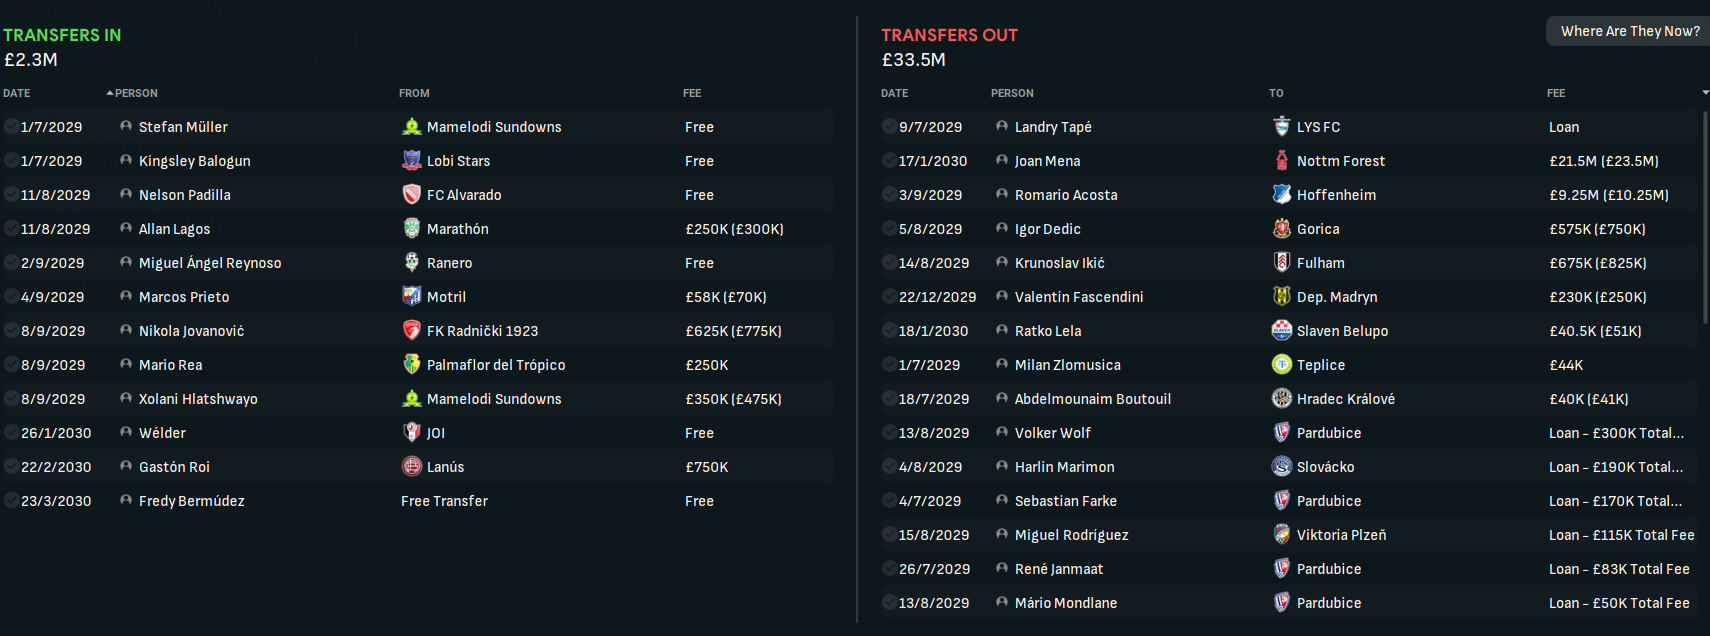1710x636 pixels.
Task: Sort transfers in by Person column
Action: point(136,93)
